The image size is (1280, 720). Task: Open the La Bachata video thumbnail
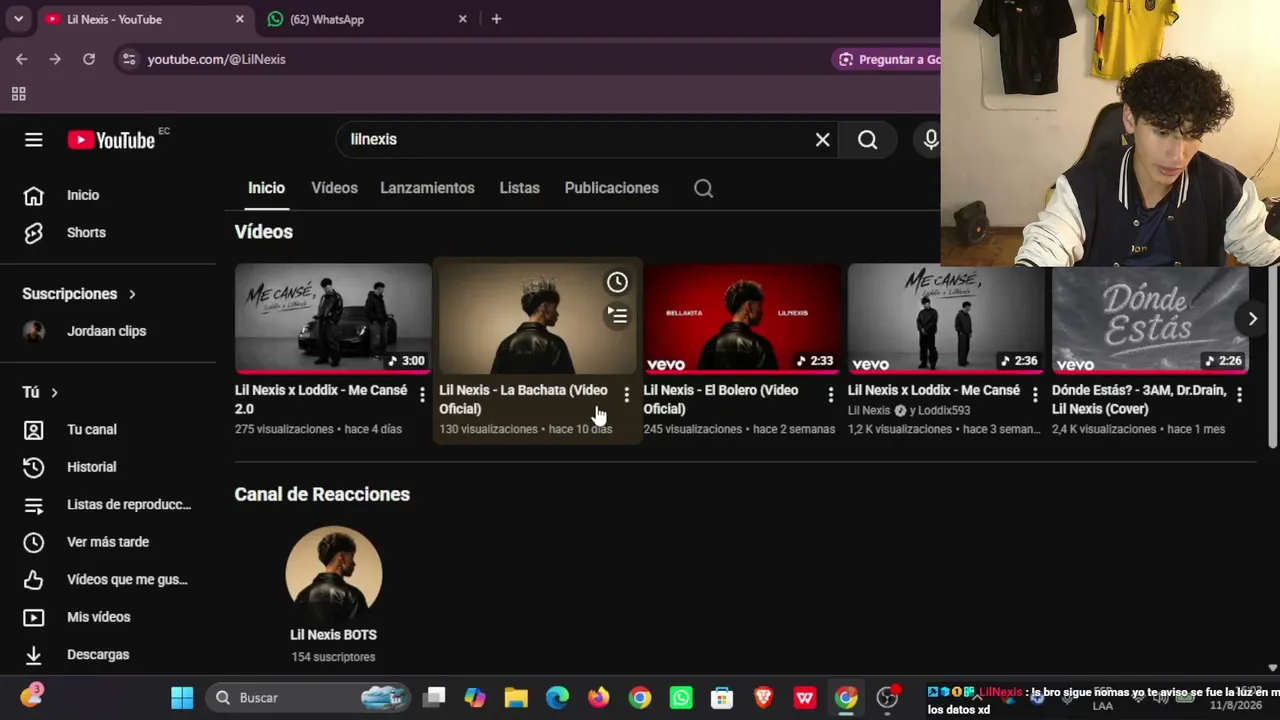click(537, 318)
